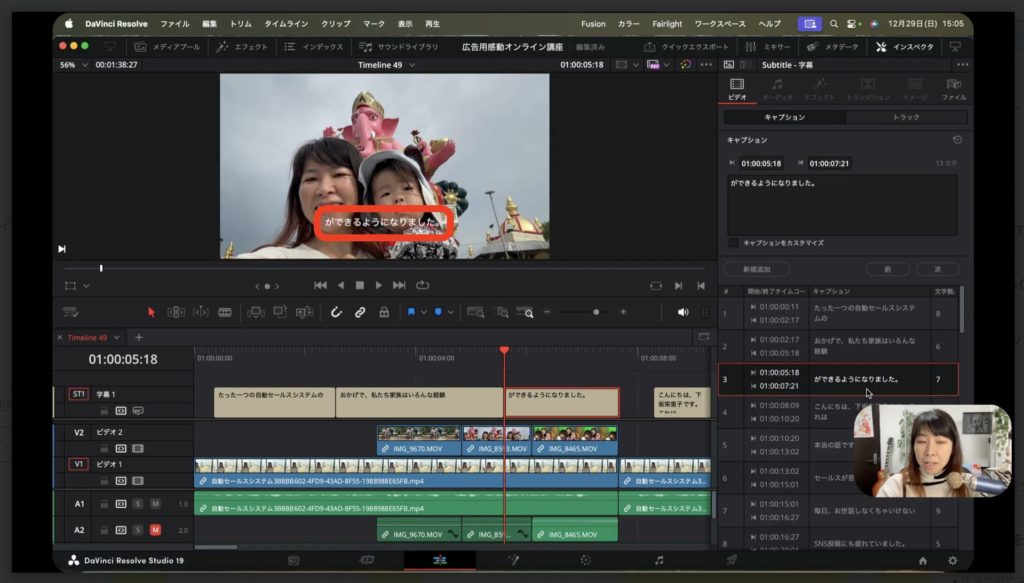The height and width of the screenshot is (583, 1024).
Task: Click the 次 caption button
Action: pyautogui.click(x=937, y=269)
